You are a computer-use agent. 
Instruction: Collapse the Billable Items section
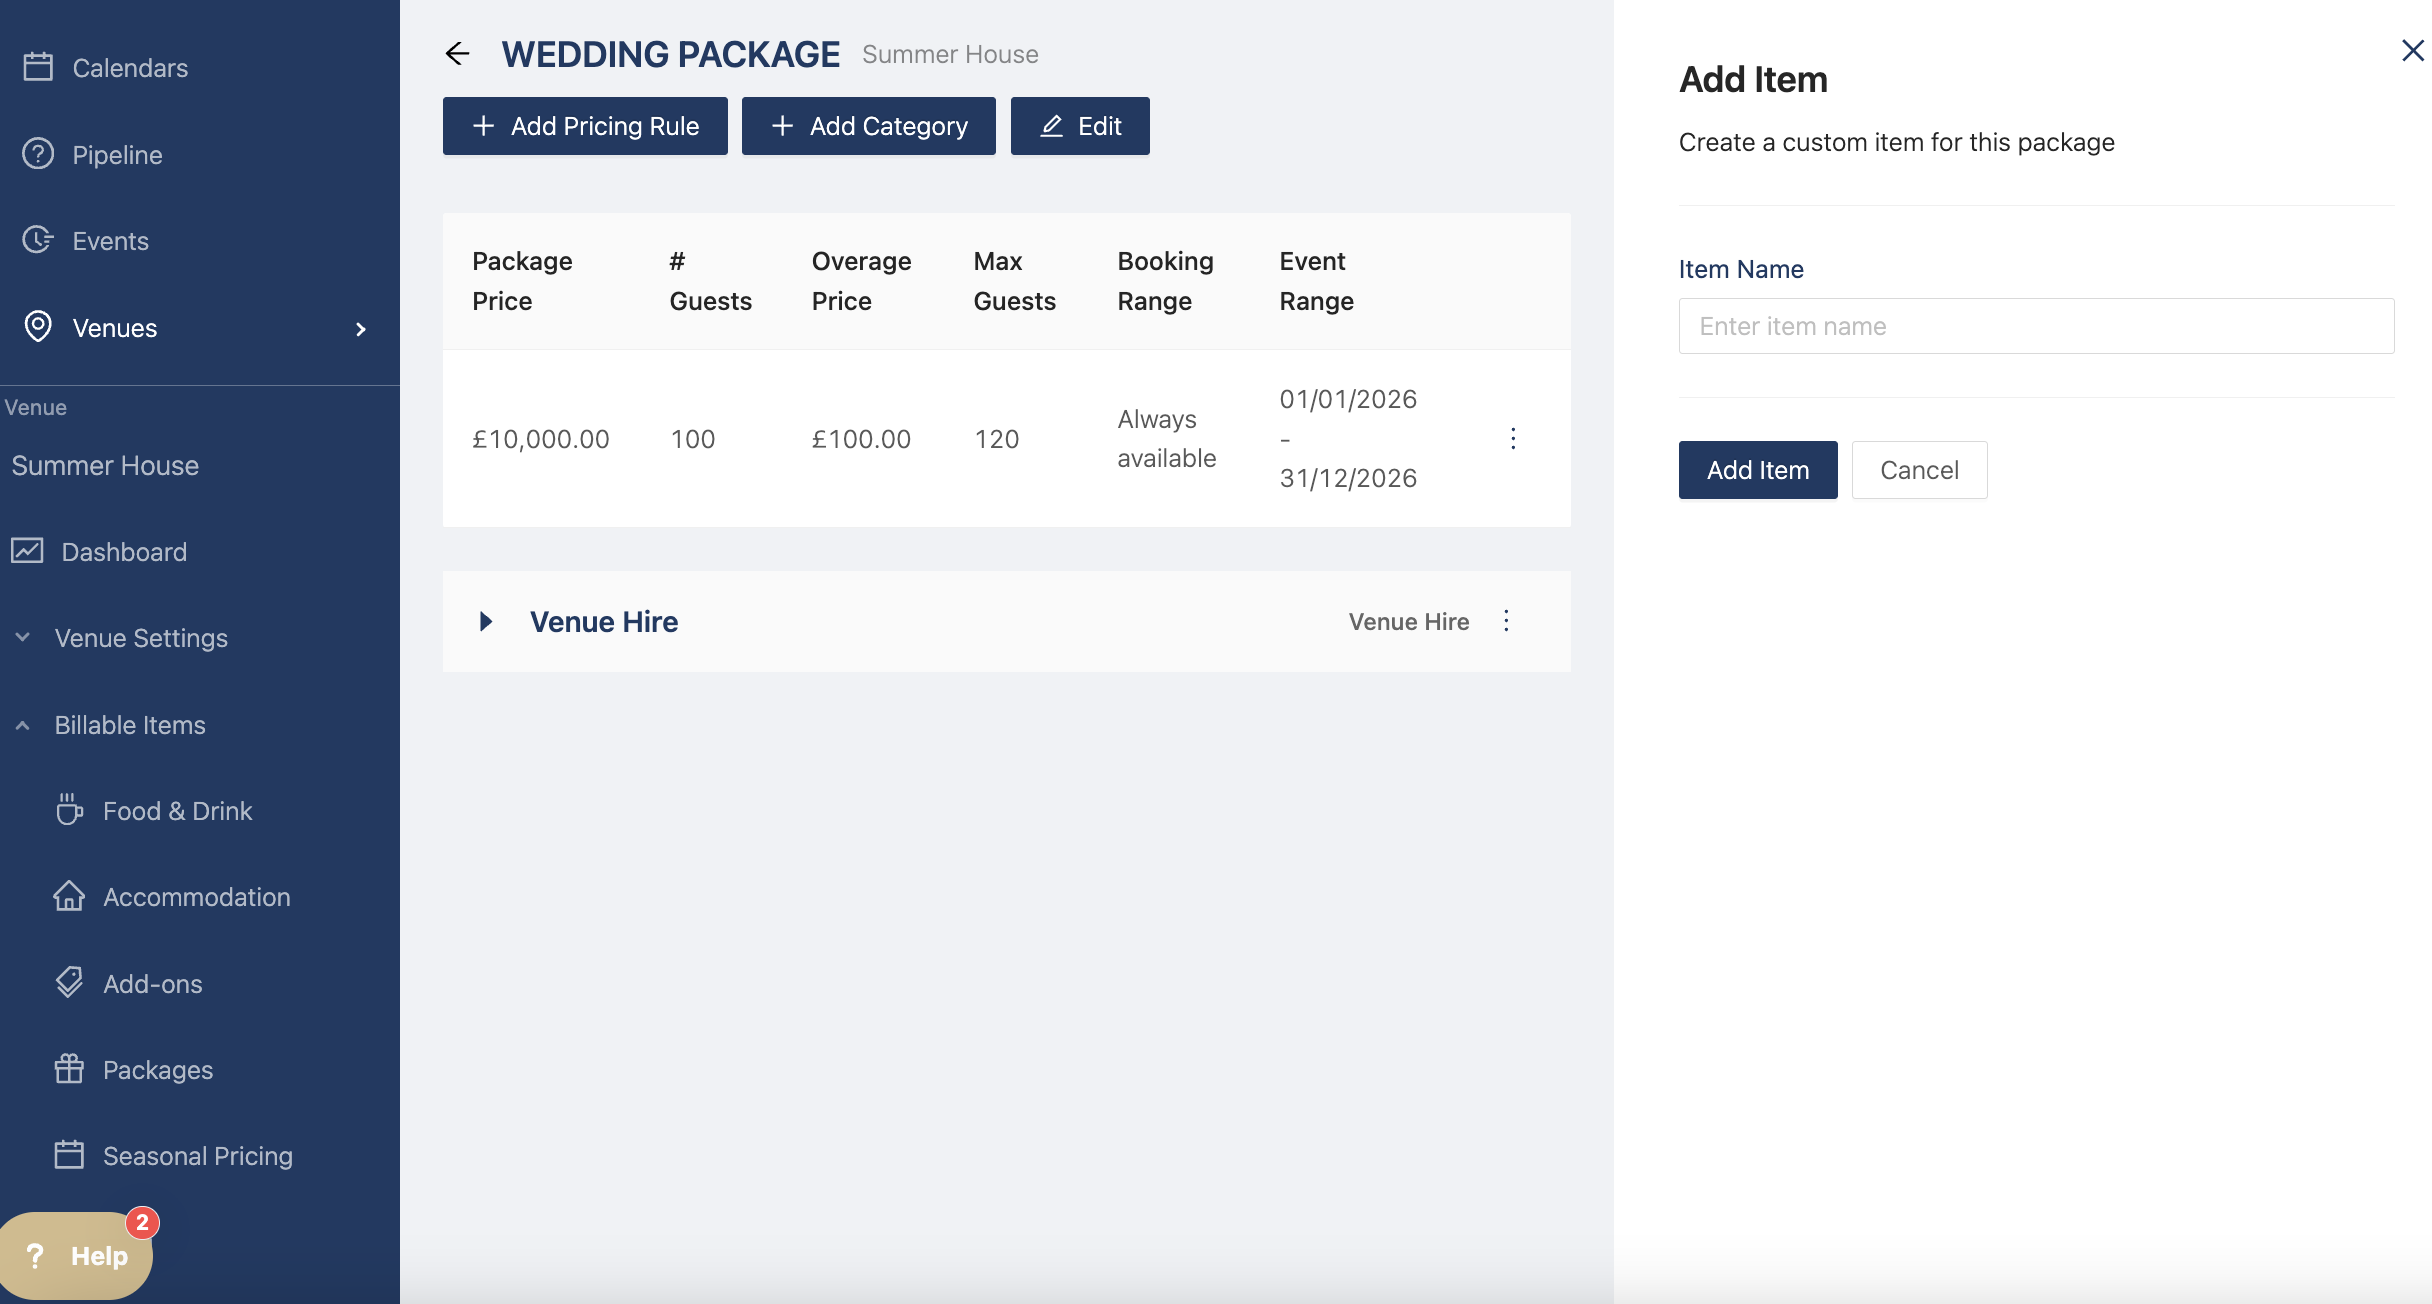(129, 725)
